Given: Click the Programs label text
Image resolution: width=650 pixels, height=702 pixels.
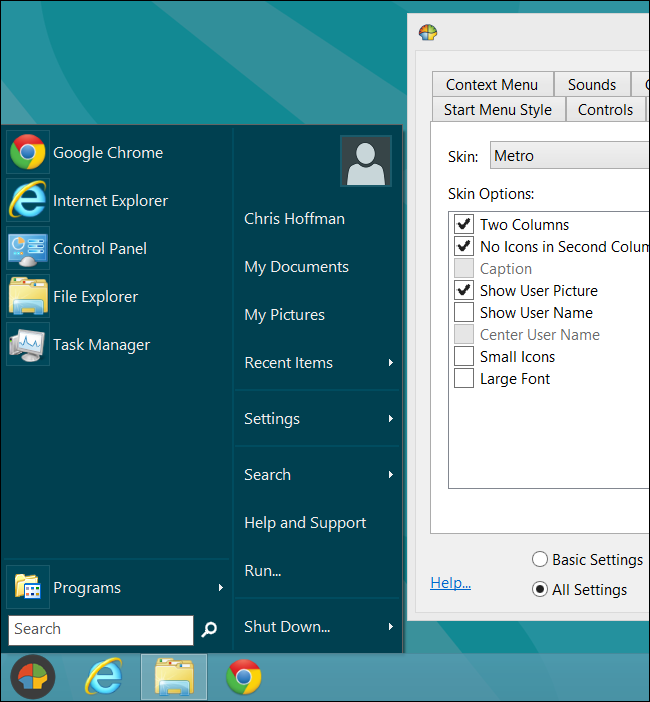Looking at the screenshot, I should pos(87,588).
